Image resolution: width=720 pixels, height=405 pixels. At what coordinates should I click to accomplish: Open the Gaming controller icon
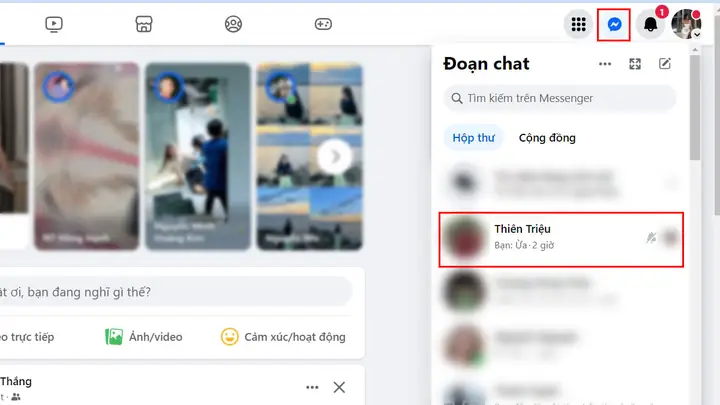323,24
